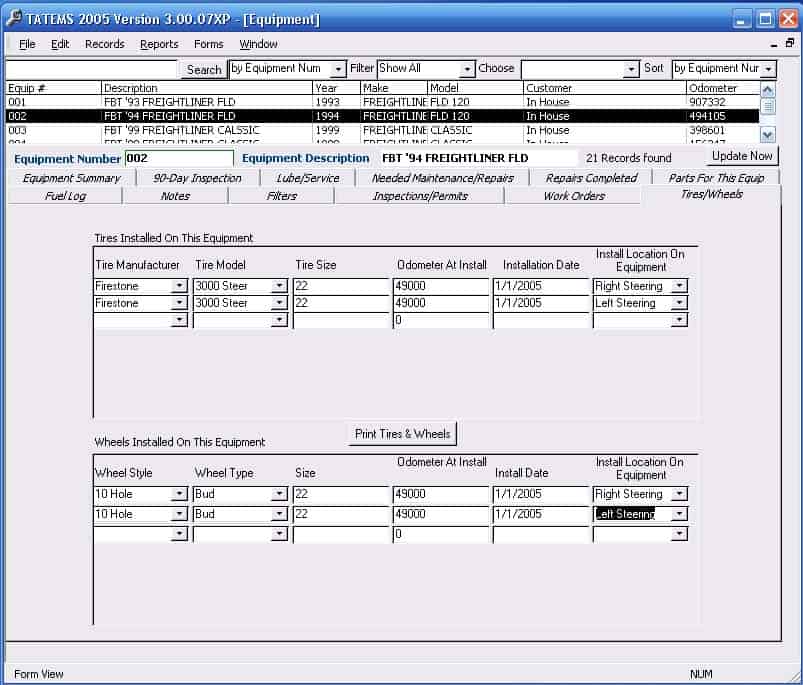Click the Search button
The image size is (803, 685).
[204, 69]
